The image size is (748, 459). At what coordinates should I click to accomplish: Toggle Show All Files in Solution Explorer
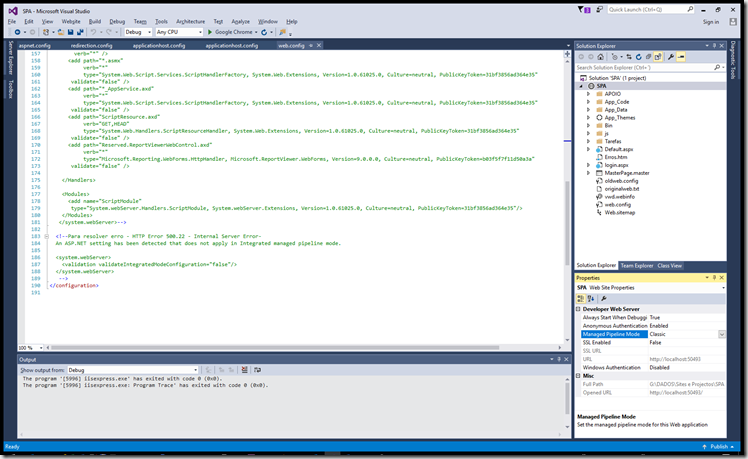[x=658, y=57]
